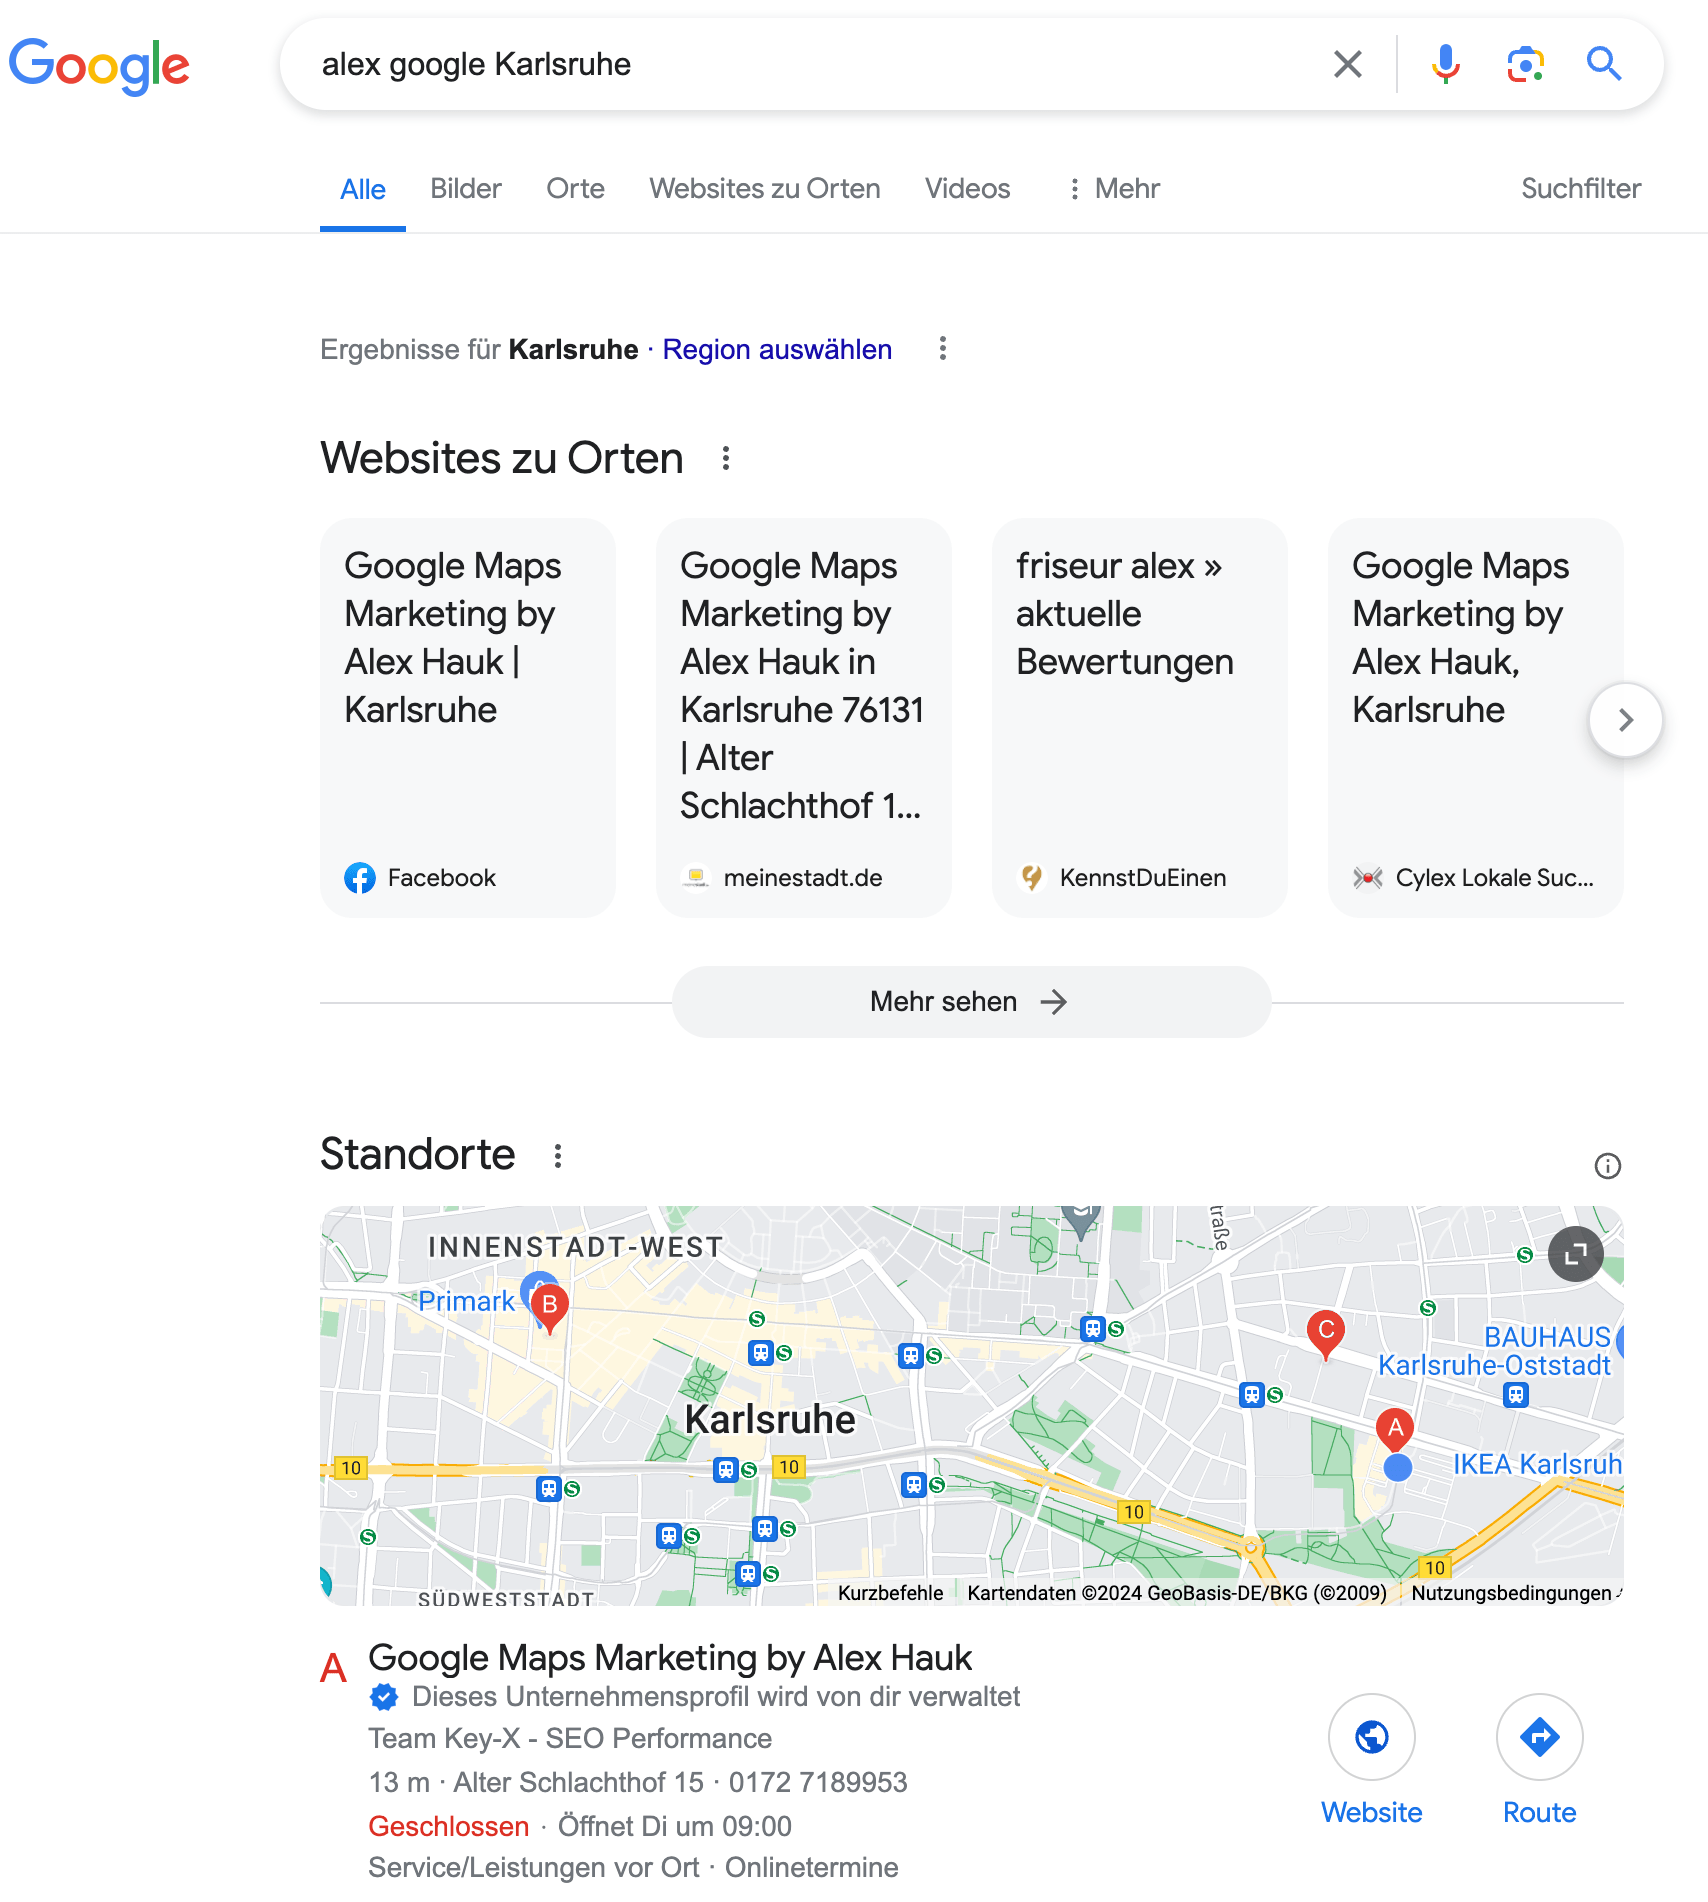This screenshot has height=1902, width=1708.
Task: Click the meinestadt.de favicon
Action: click(x=696, y=878)
